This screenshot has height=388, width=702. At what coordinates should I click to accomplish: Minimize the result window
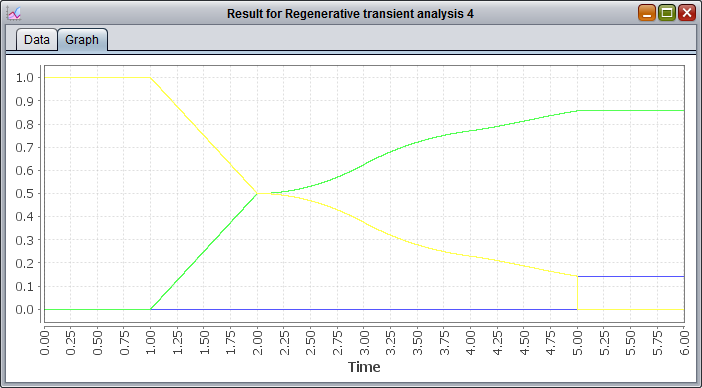646,13
